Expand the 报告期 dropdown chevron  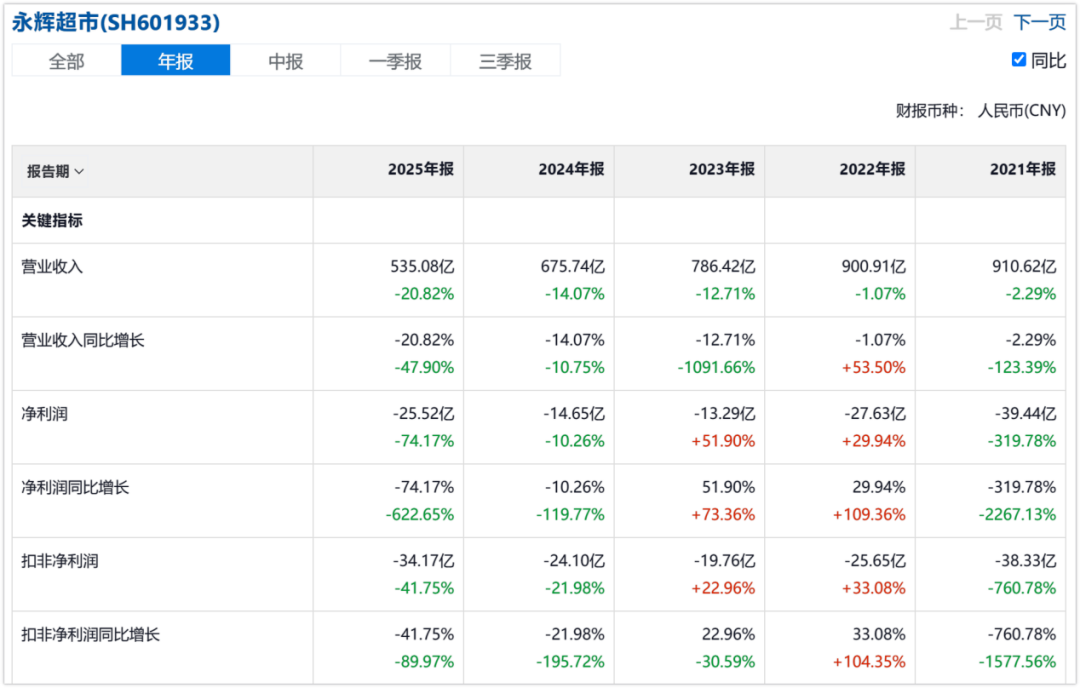click(x=79, y=171)
